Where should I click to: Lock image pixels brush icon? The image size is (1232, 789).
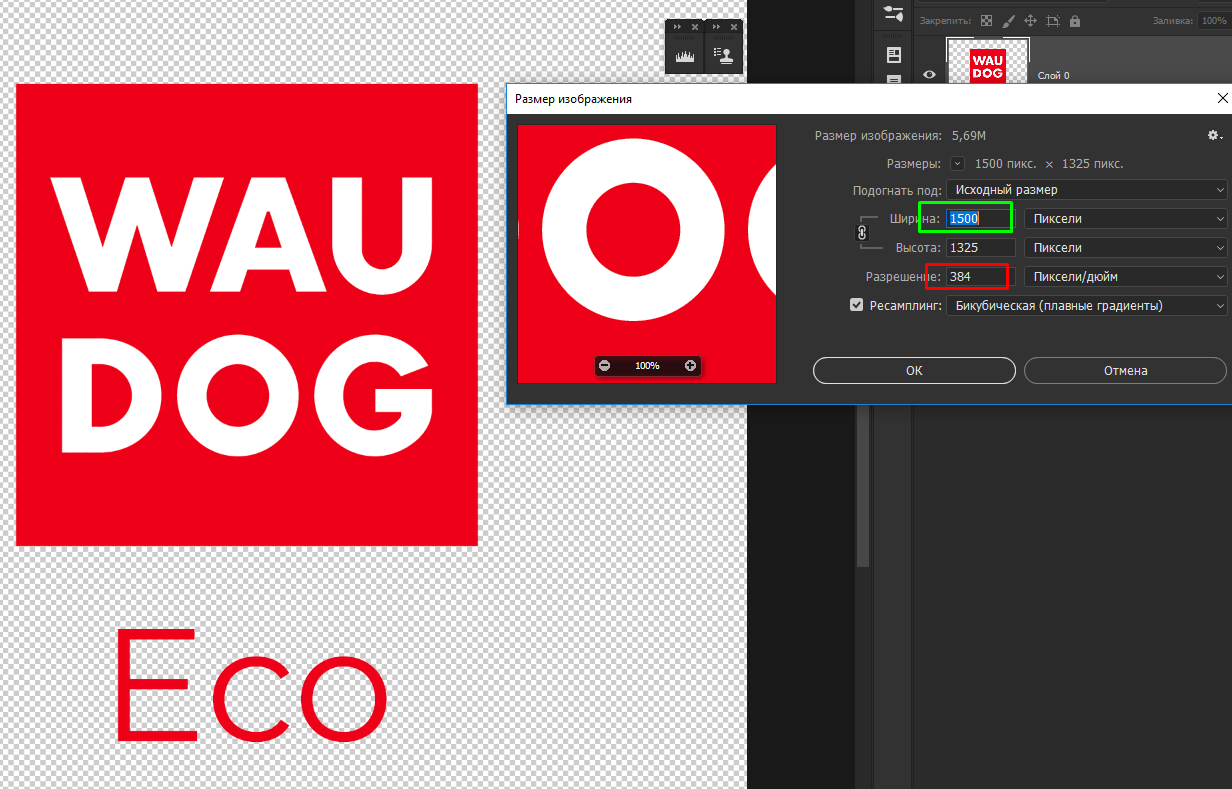click(x=1008, y=21)
